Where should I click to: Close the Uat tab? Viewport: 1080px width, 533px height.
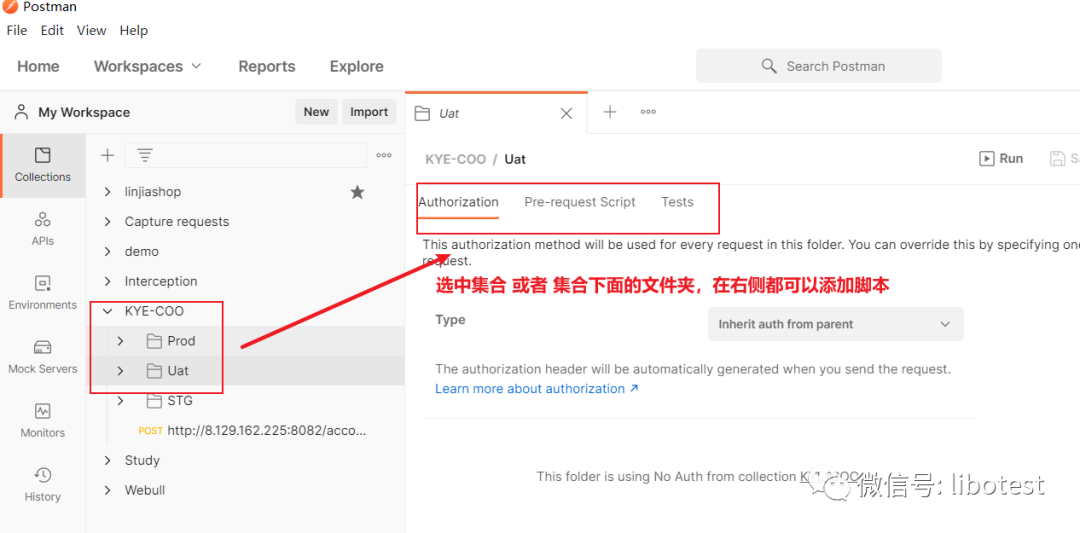pyautogui.click(x=566, y=114)
